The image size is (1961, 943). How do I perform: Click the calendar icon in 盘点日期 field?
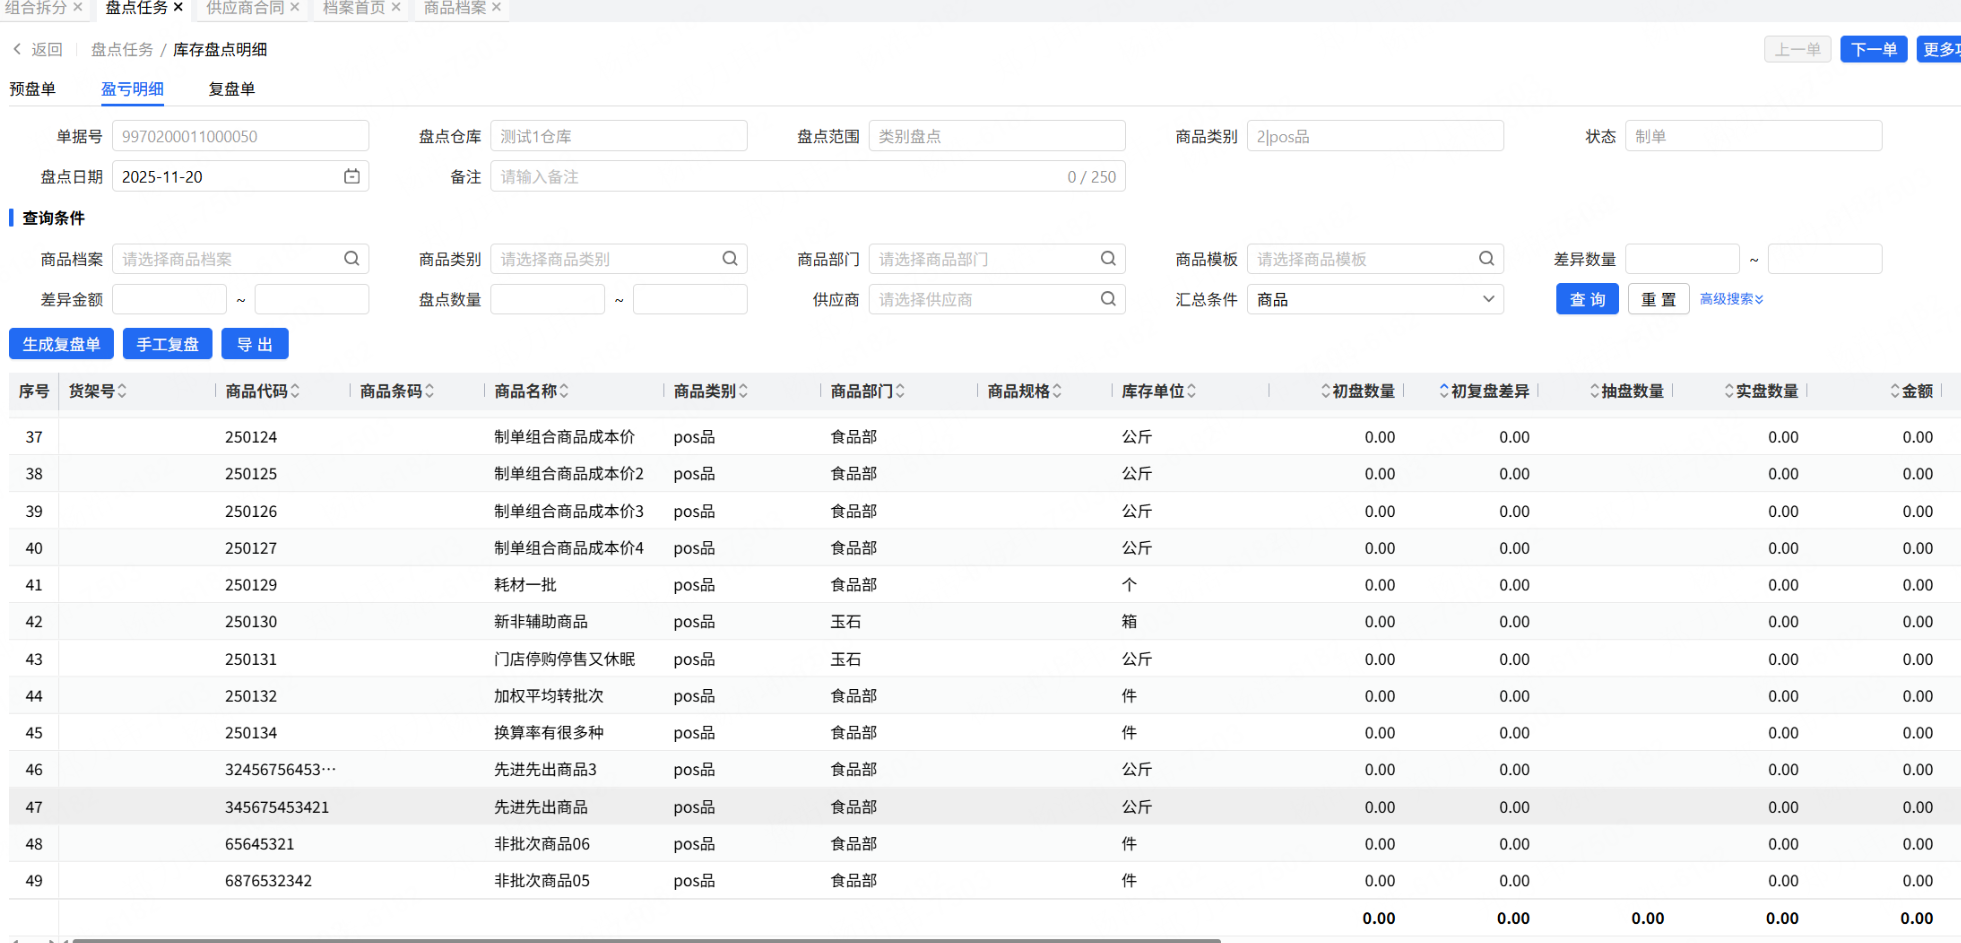[352, 176]
